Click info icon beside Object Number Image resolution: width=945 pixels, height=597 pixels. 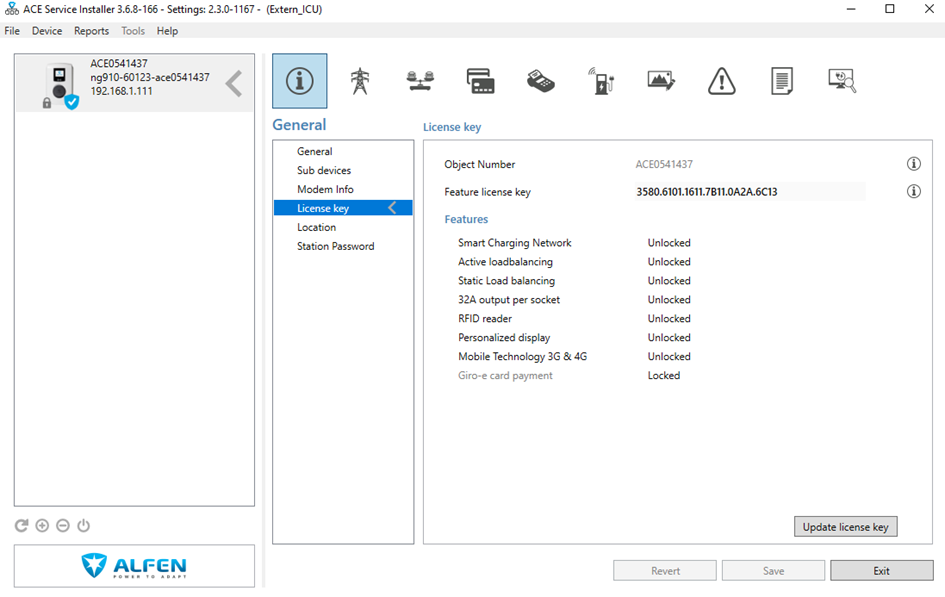click(x=914, y=164)
